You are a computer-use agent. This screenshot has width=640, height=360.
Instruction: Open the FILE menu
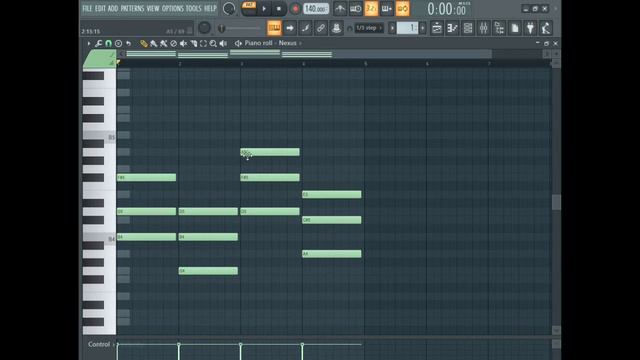(x=87, y=8)
